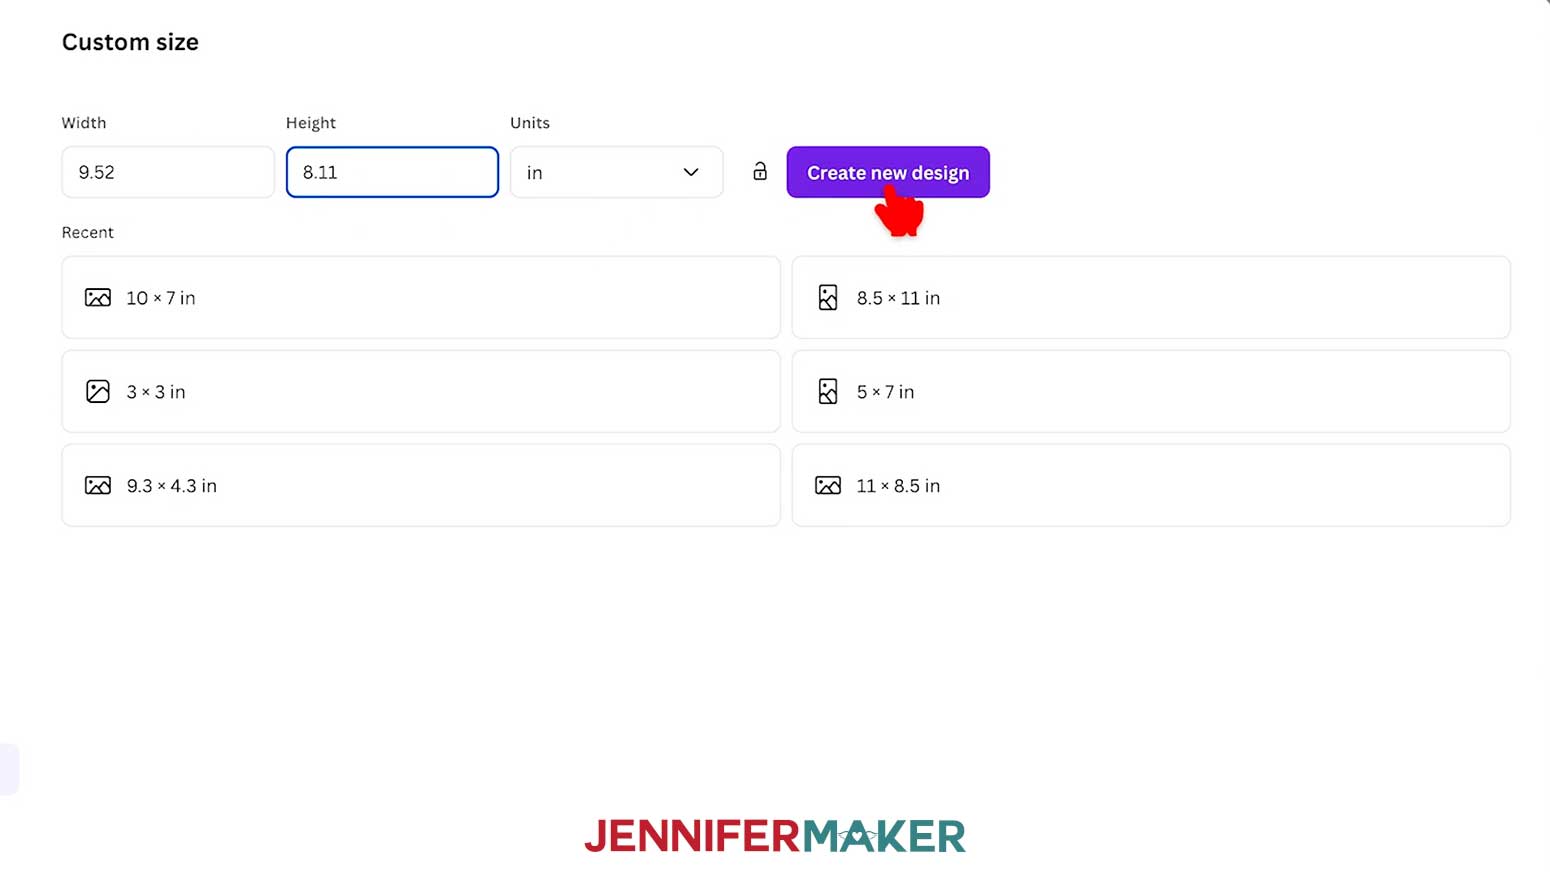The width and height of the screenshot is (1550, 872).
Task: Click the chevron arrow in the Units dropdown
Action: click(691, 172)
